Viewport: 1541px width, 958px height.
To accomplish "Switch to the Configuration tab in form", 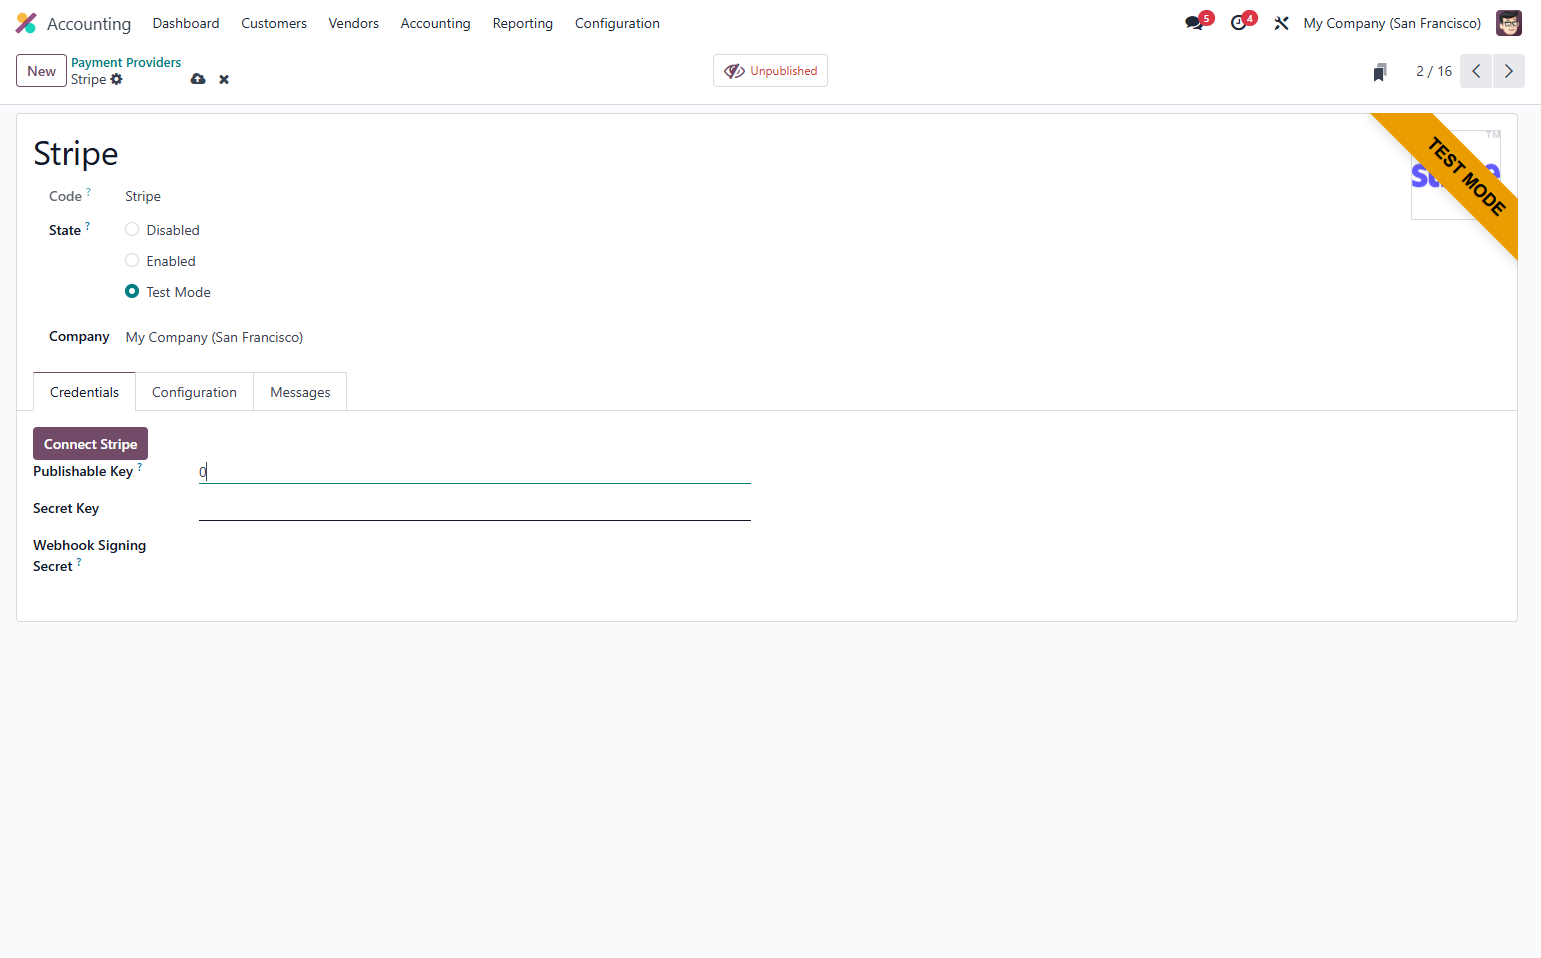I will 194,392.
